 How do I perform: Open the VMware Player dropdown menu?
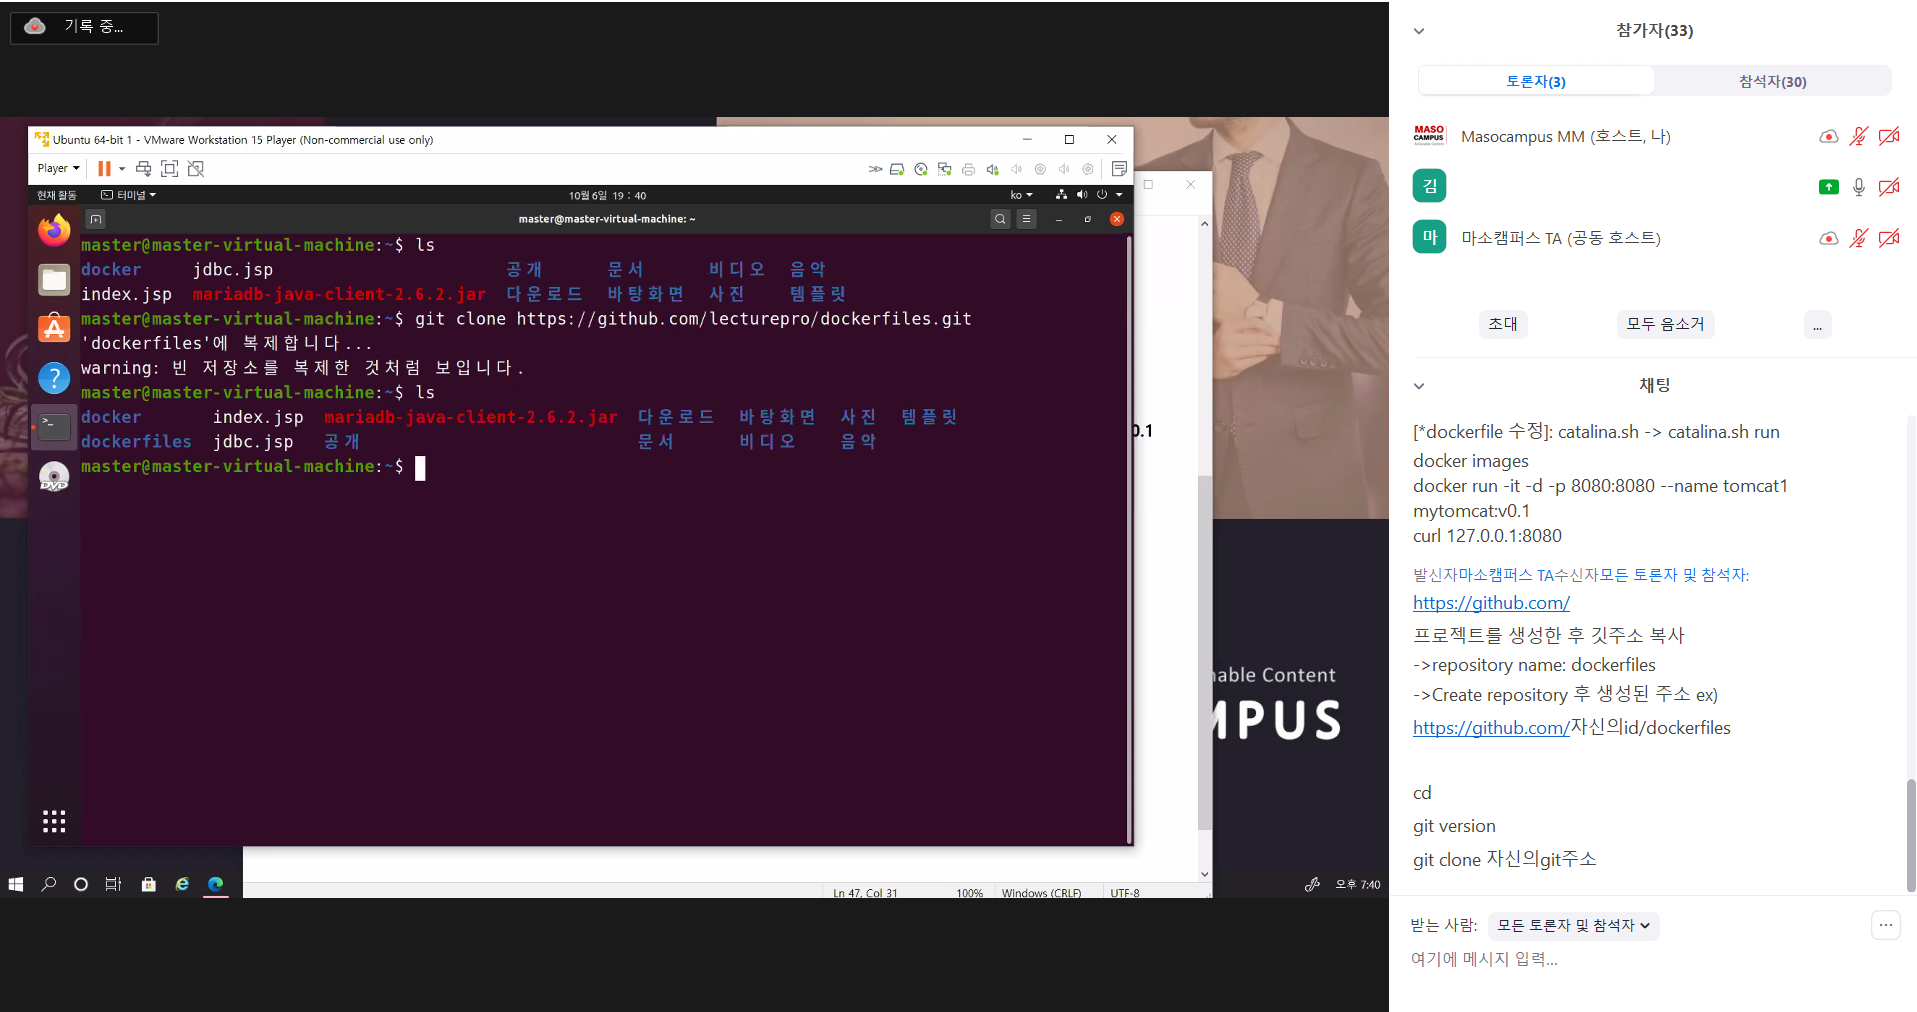pos(58,169)
